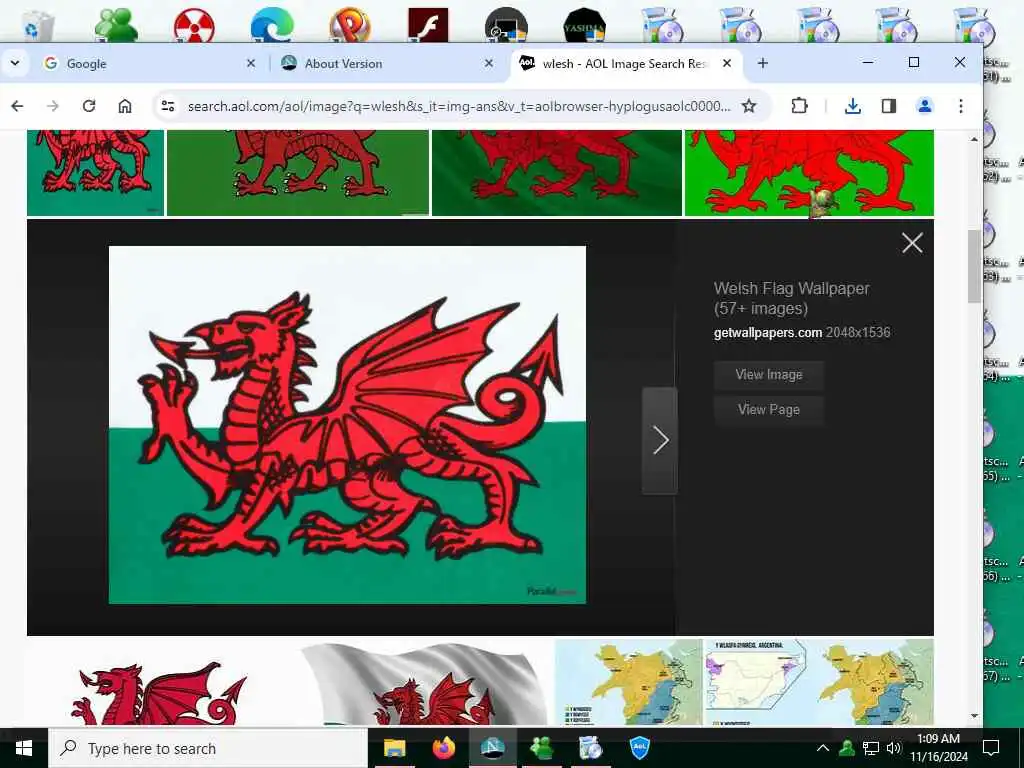Image resolution: width=1024 pixels, height=768 pixels.
Task: Select the wlesh AOL Image Search tab
Action: (626, 63)
